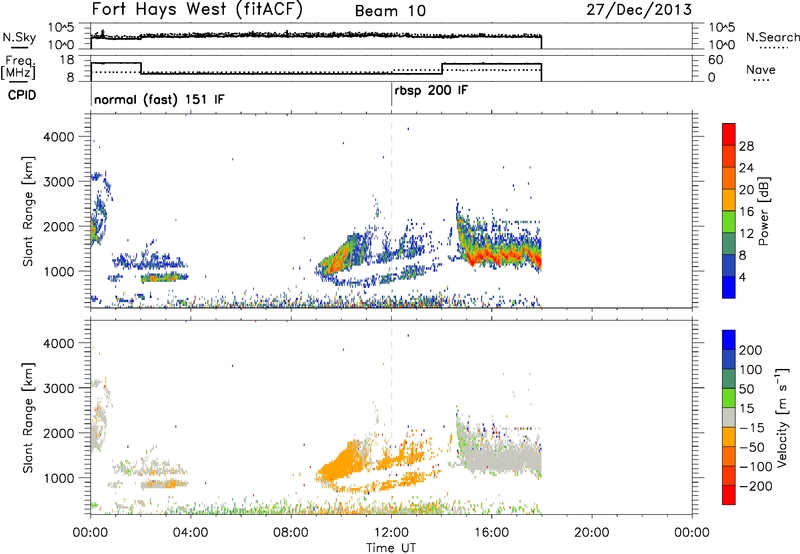Pick the Velocity colorbar segment between -100 and -200
The width and height of the screenshot is (800, 554).
729,476
